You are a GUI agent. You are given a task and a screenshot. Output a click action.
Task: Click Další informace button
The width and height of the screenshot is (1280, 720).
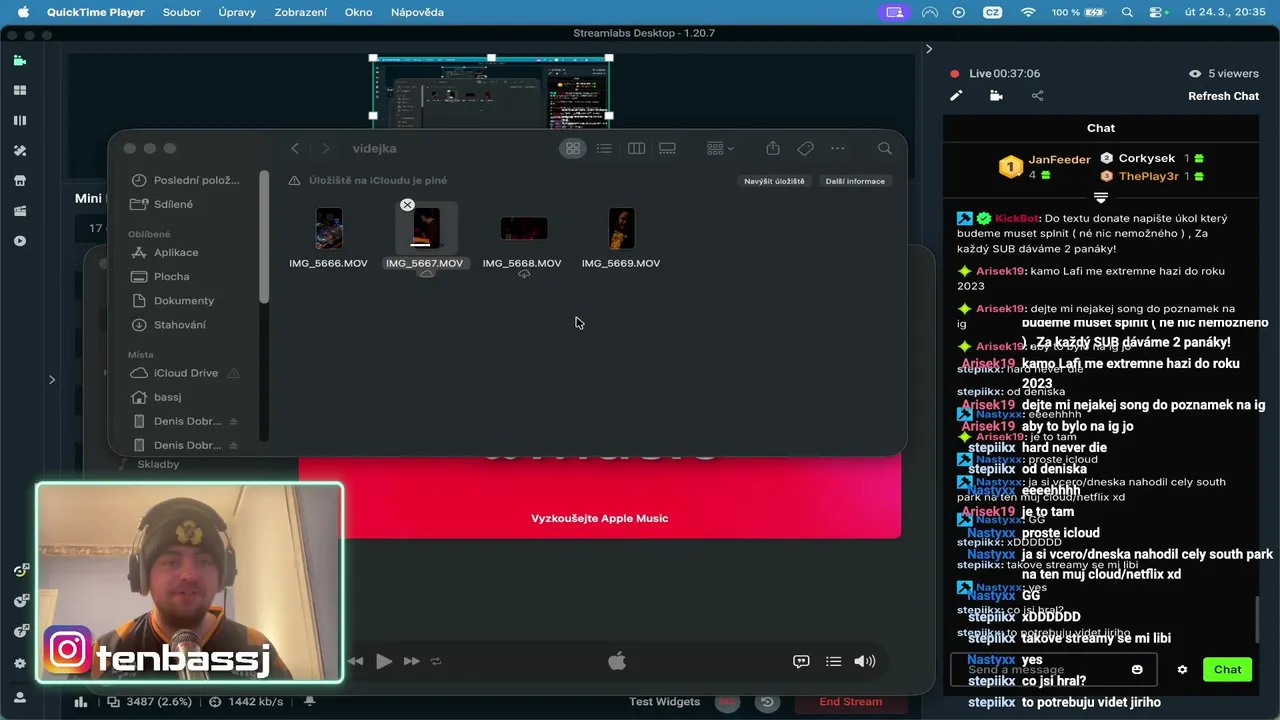point(855,181)
